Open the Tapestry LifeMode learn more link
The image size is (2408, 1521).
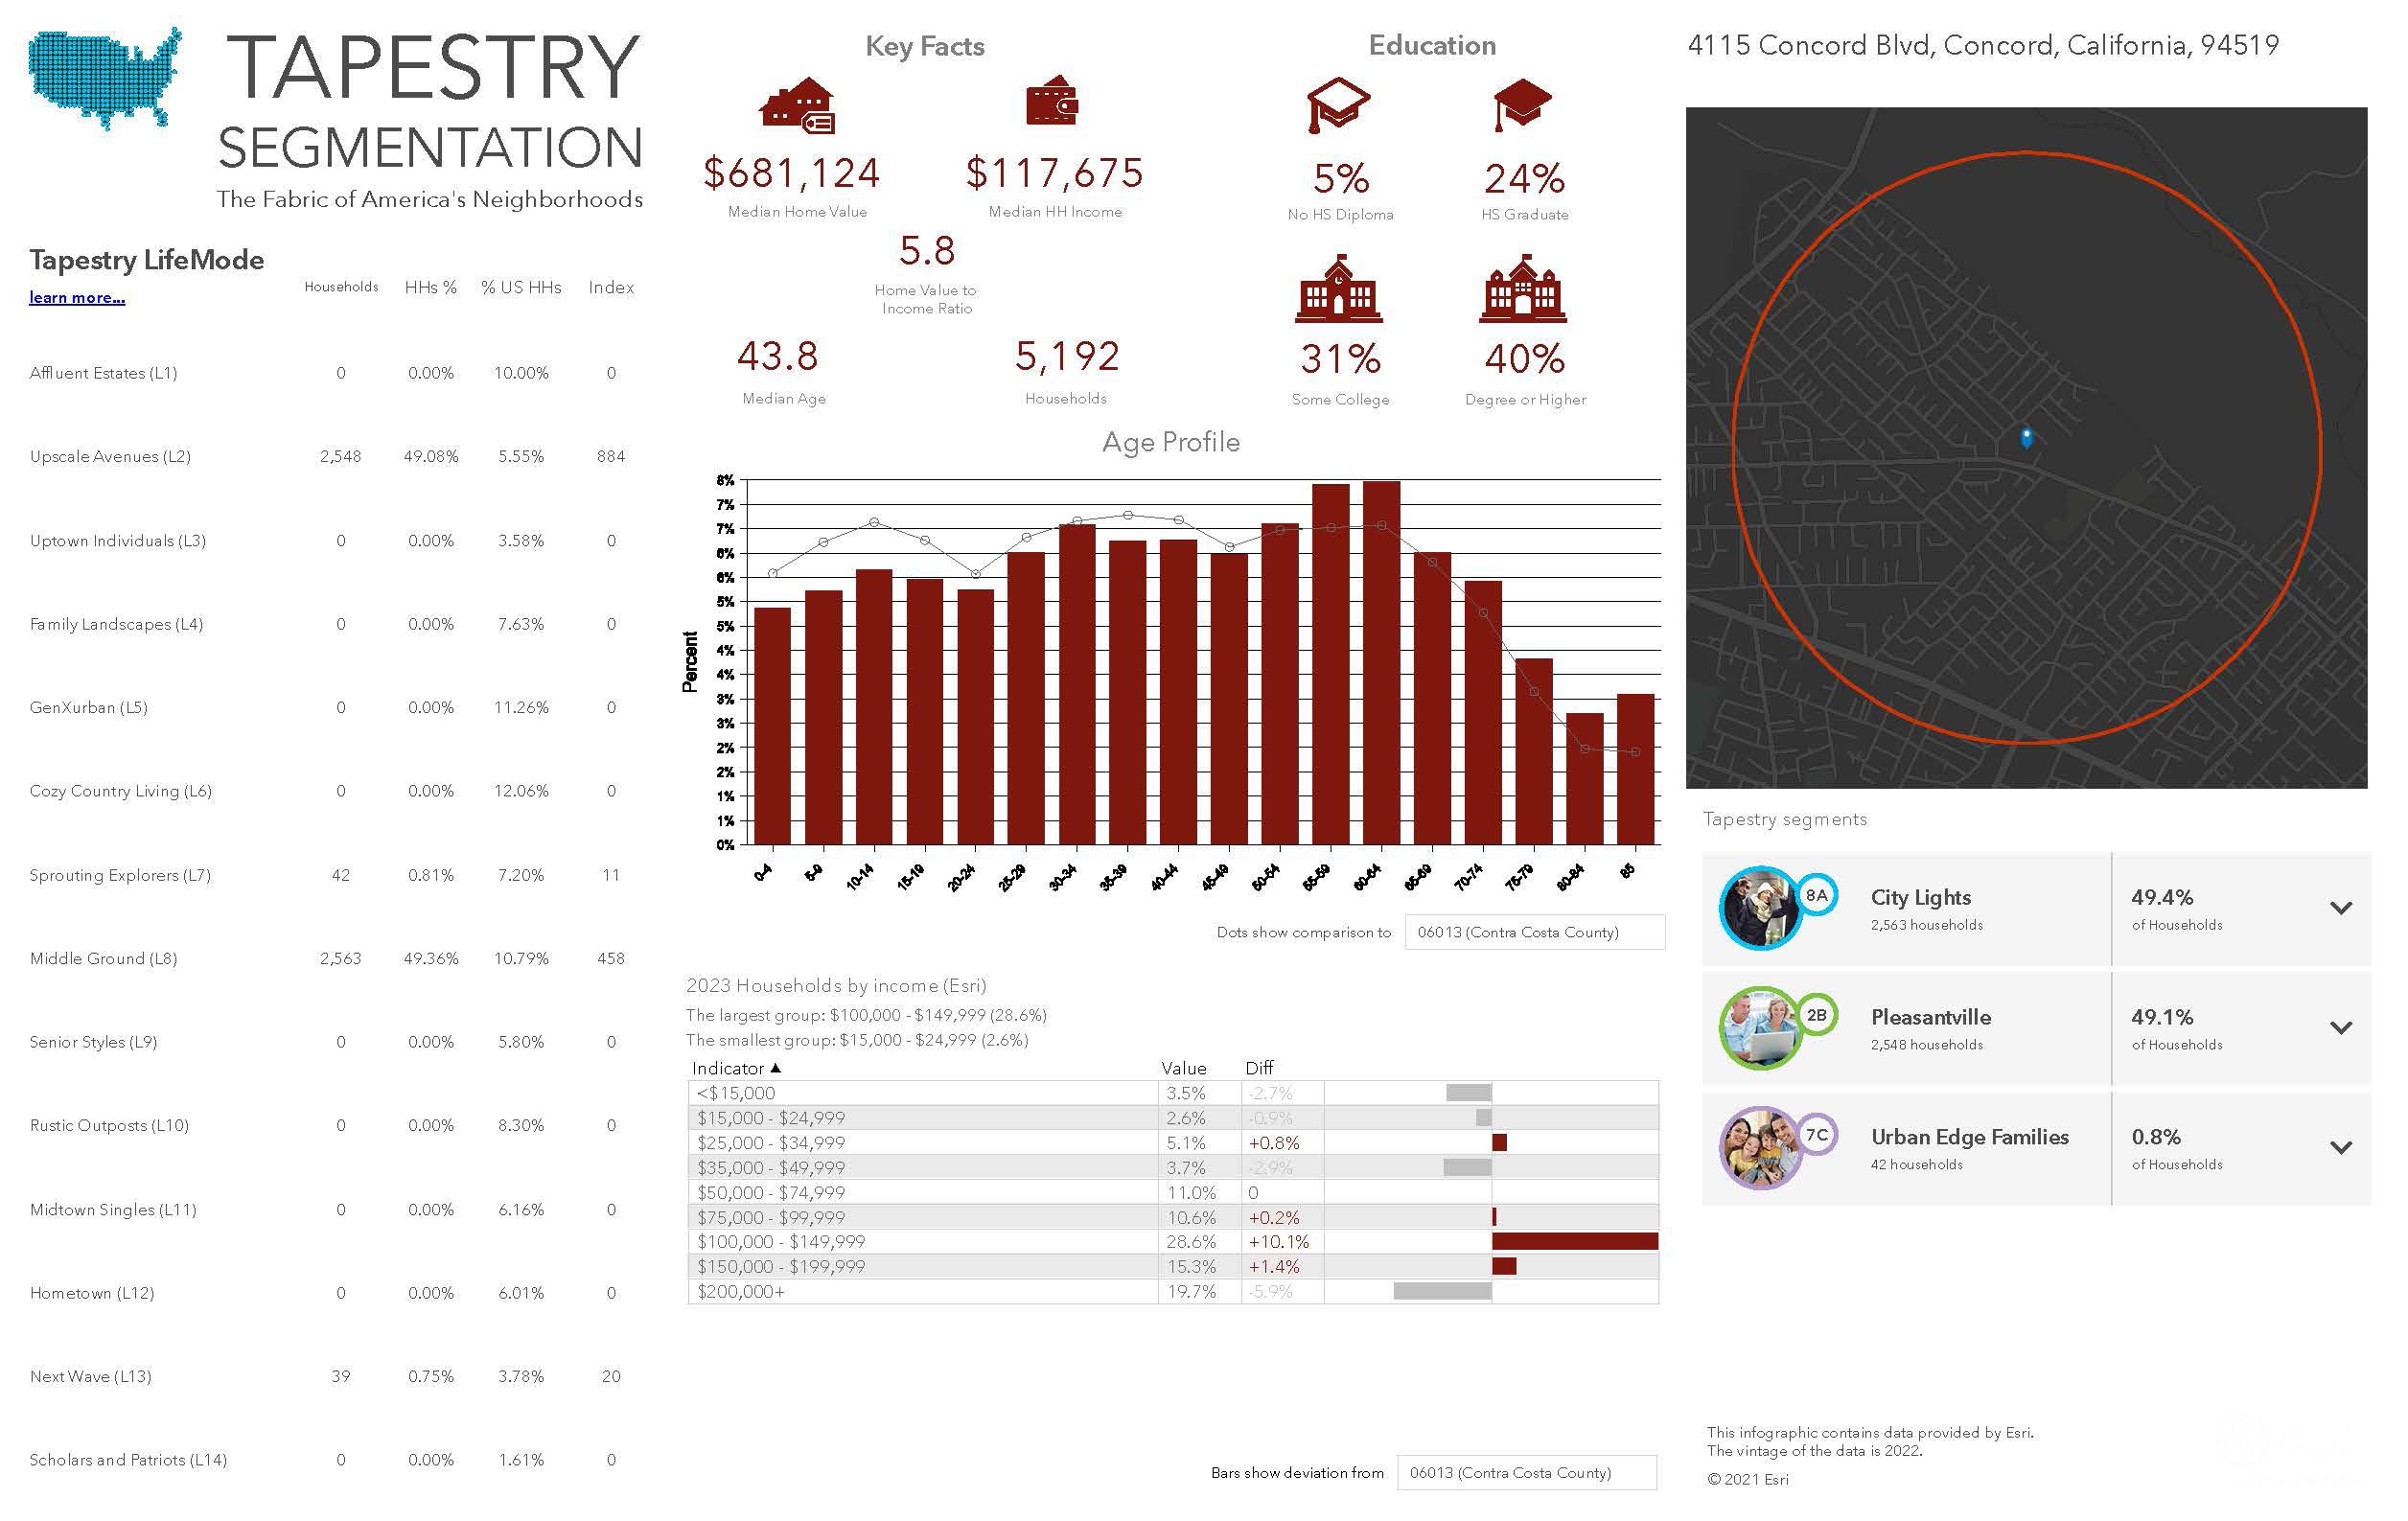(77, 297)
